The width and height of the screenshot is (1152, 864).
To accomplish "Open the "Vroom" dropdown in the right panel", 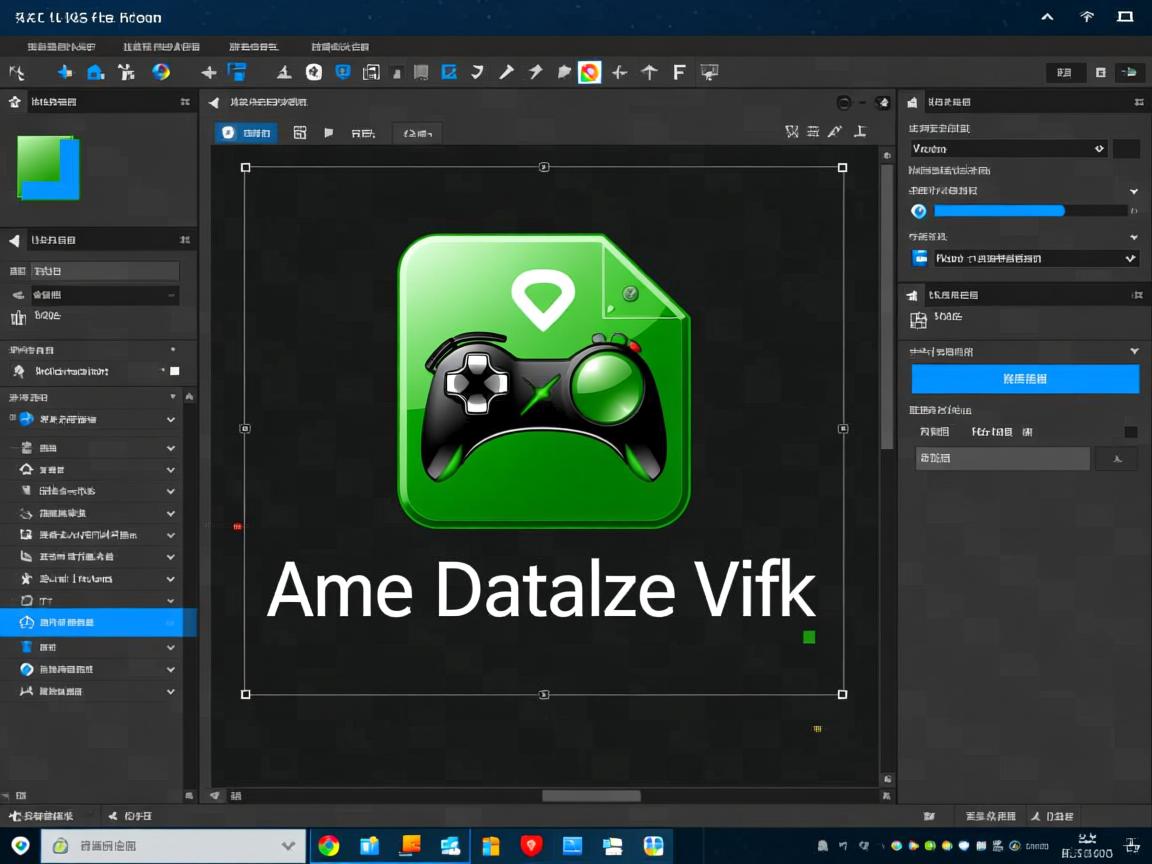I will 1008,148.
